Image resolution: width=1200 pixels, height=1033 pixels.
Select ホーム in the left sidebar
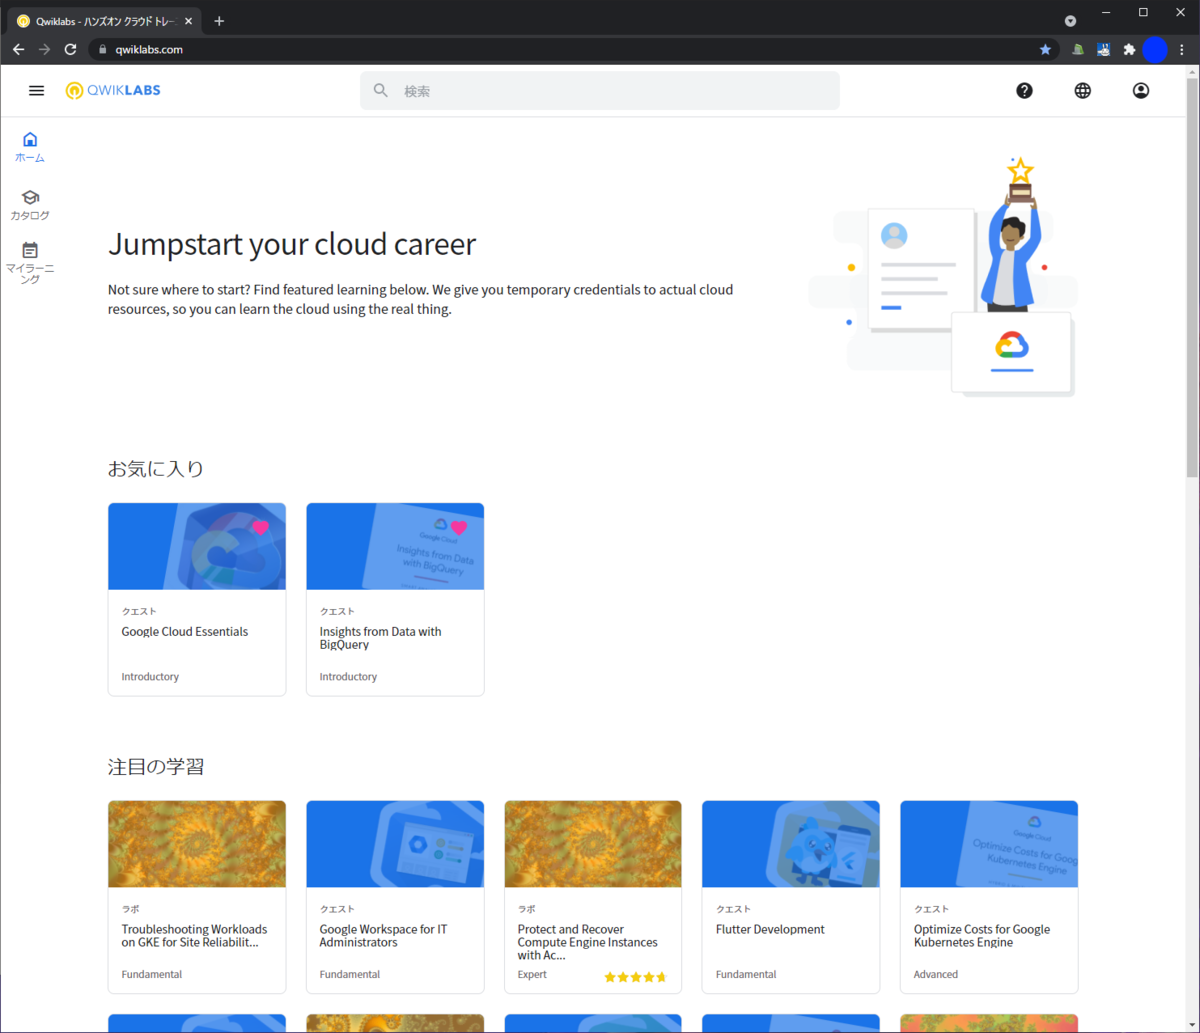tap(29, 146)
